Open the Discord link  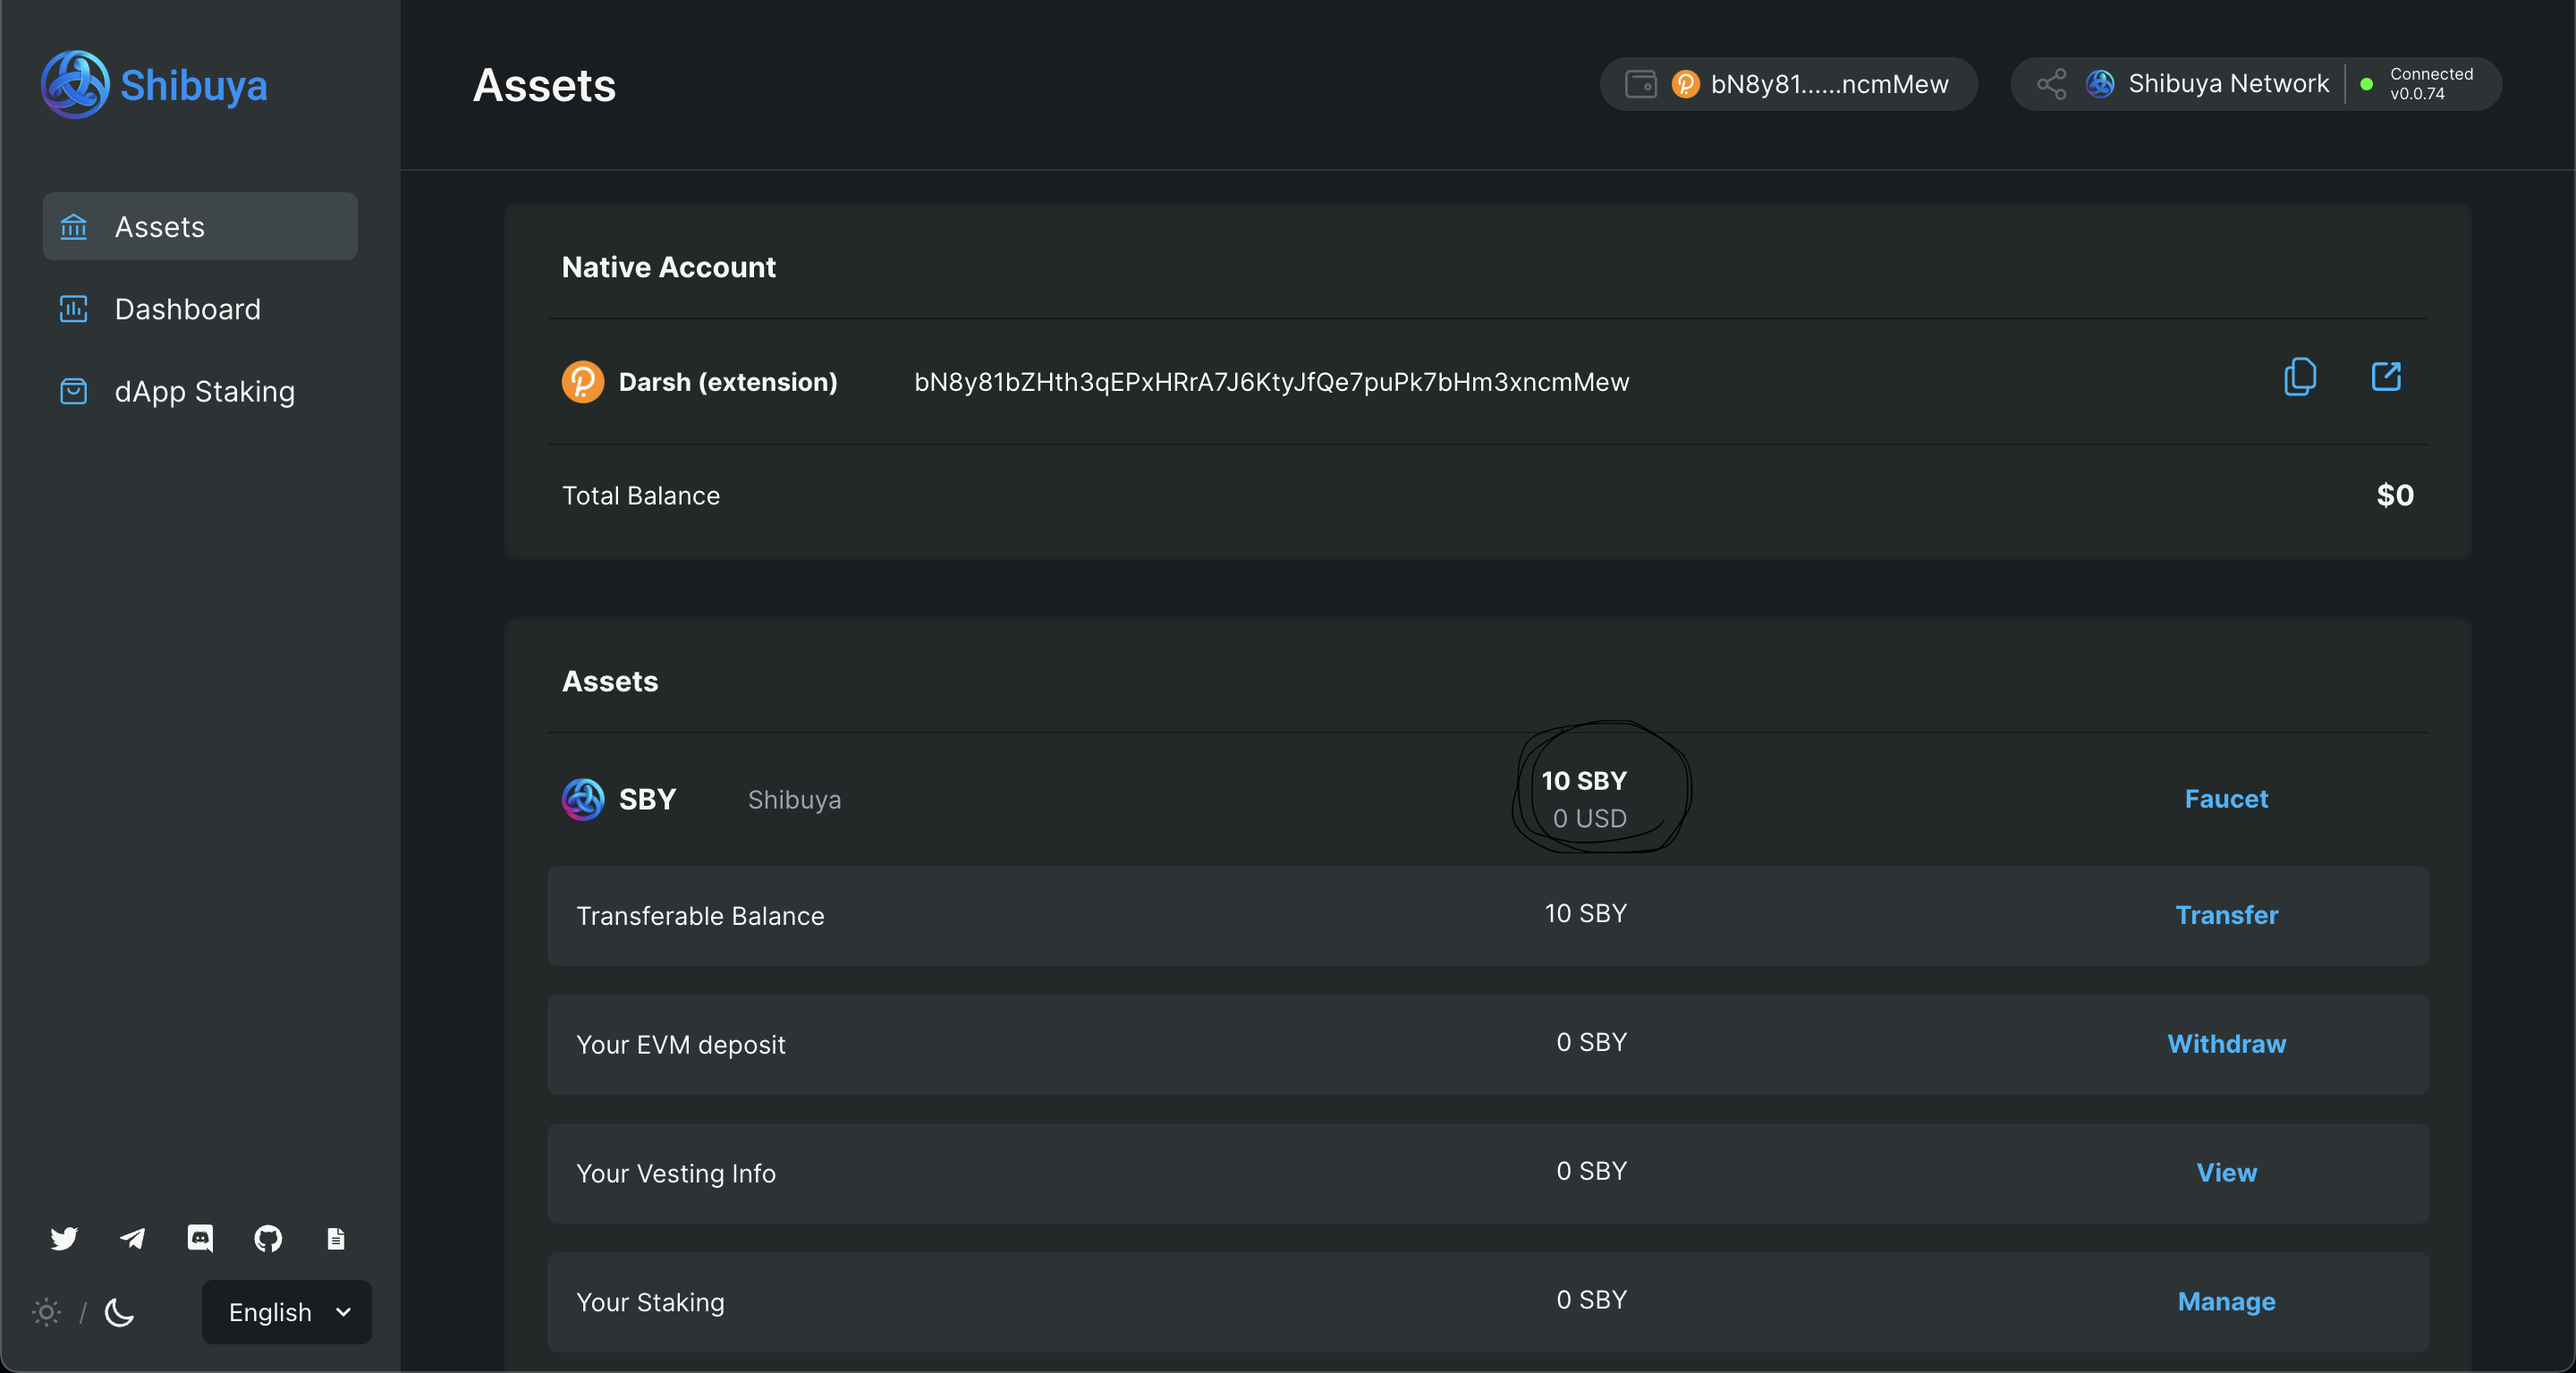tap(200, 1239)
